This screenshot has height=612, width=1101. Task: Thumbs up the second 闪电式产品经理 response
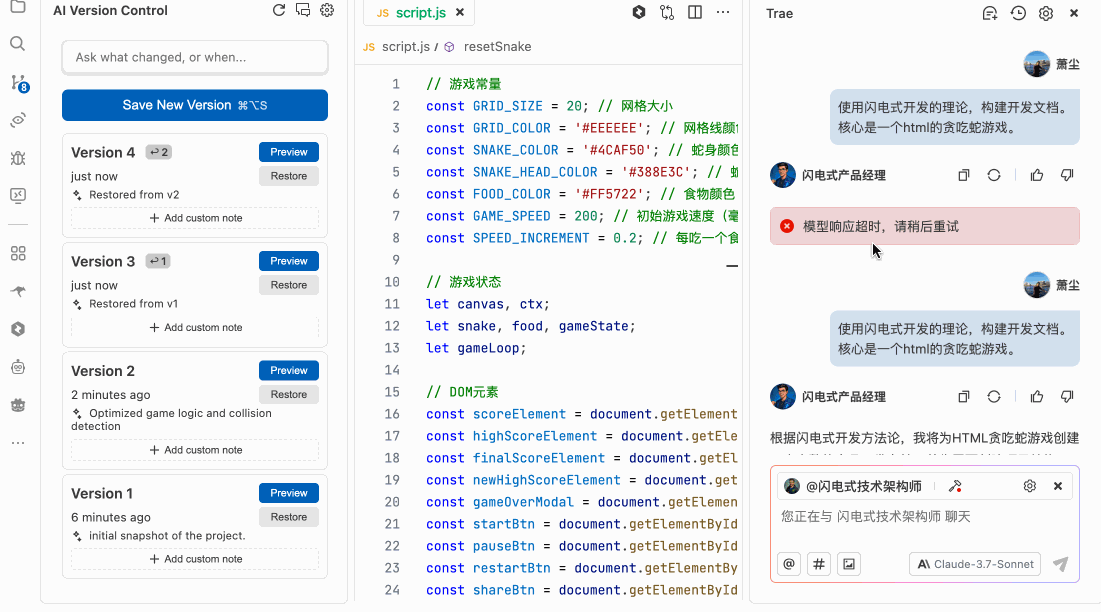click(x=1037, y=397)
